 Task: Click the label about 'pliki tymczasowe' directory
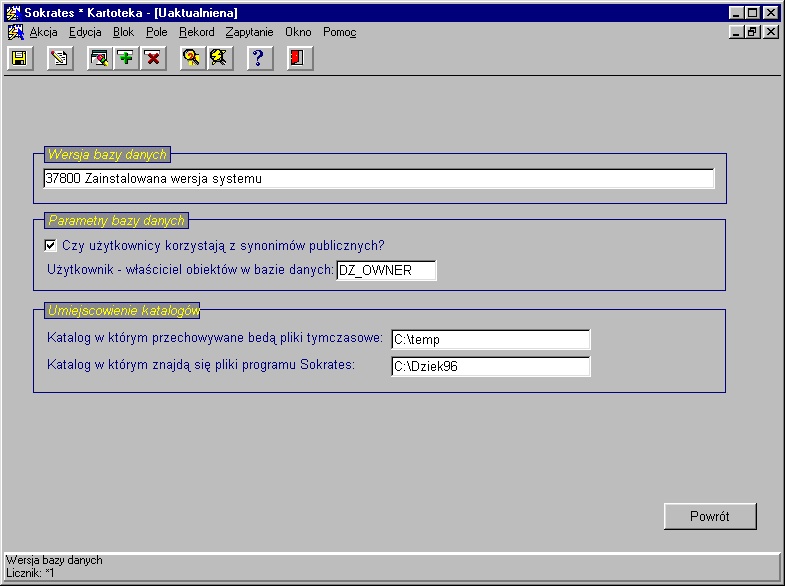pyautogui.click(x=215, y=338)
